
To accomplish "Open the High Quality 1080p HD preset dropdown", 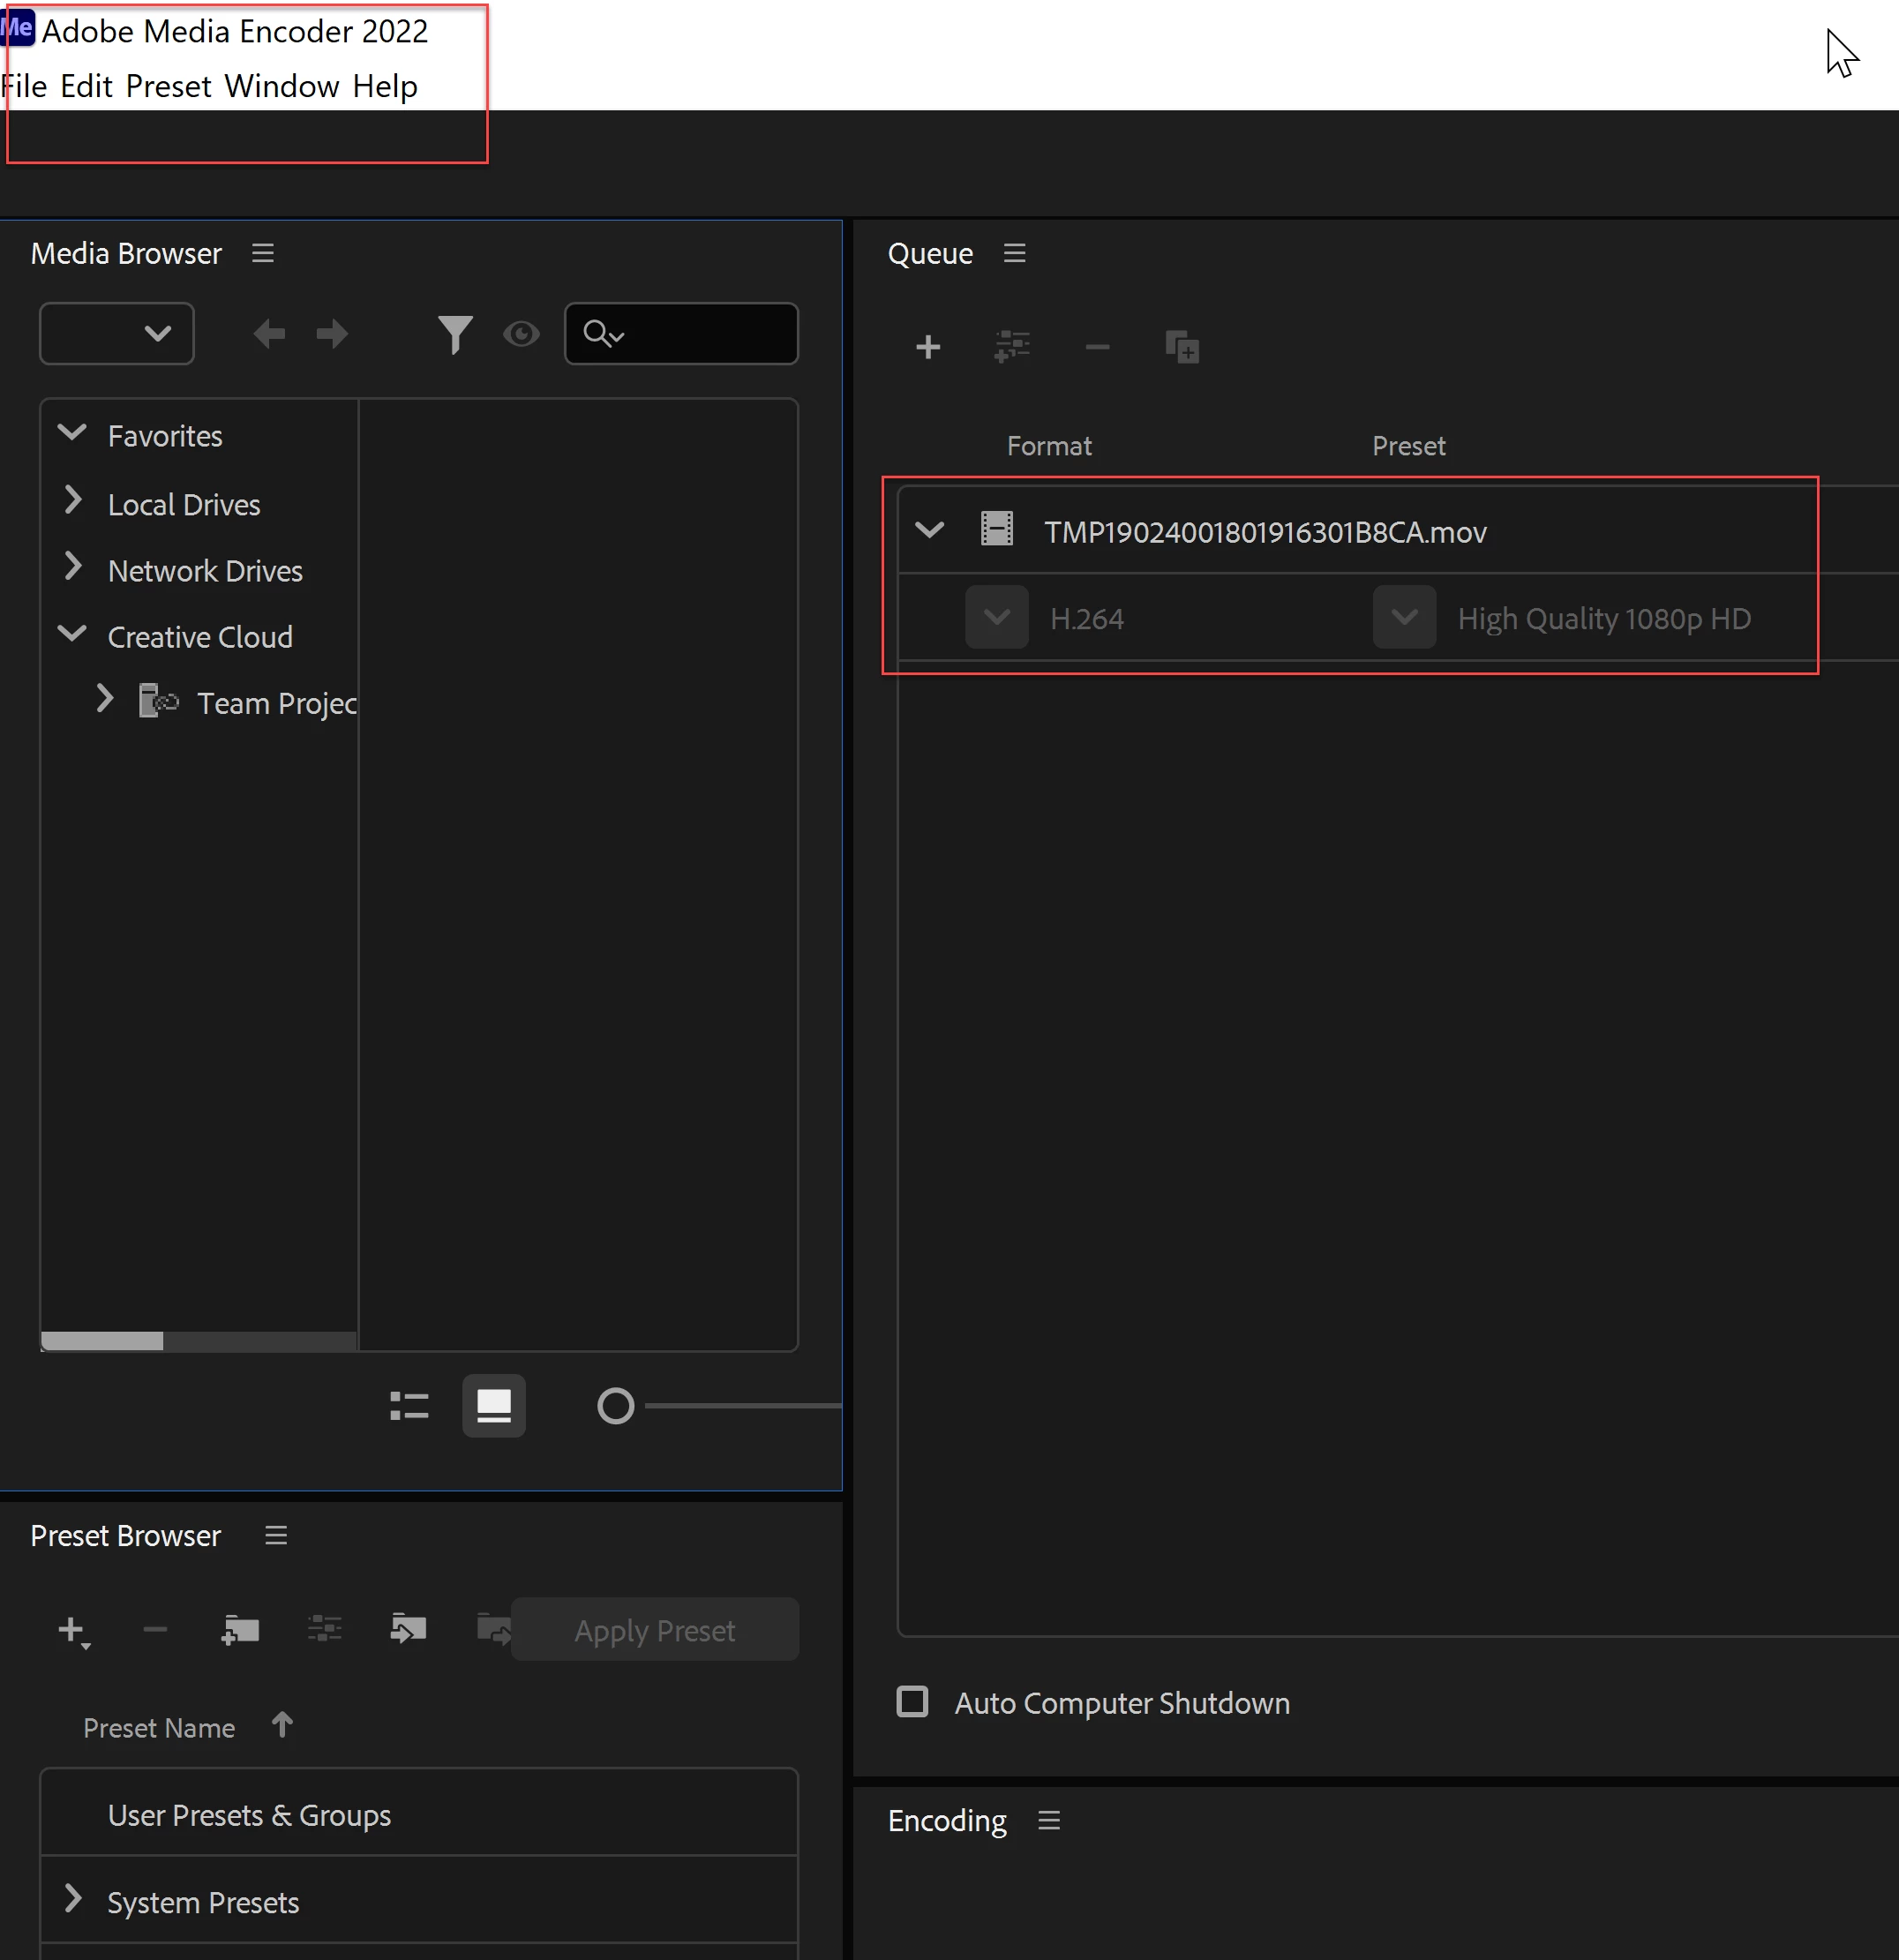I will point(1404,617).
